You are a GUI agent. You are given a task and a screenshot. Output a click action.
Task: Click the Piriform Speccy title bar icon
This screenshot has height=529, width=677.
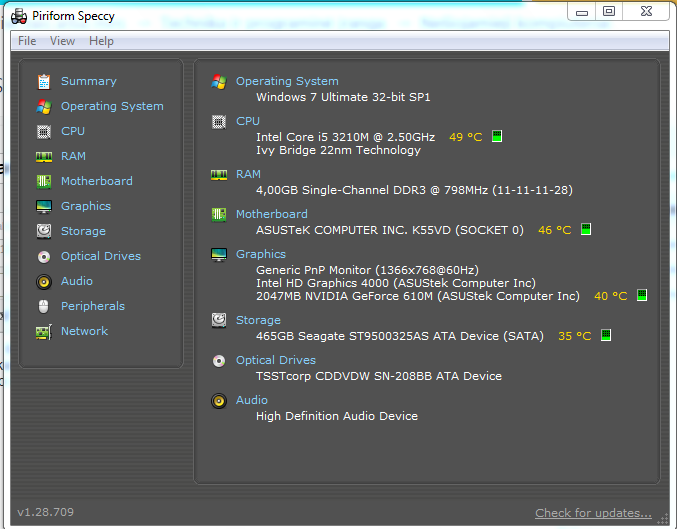[x=19, y=16]
